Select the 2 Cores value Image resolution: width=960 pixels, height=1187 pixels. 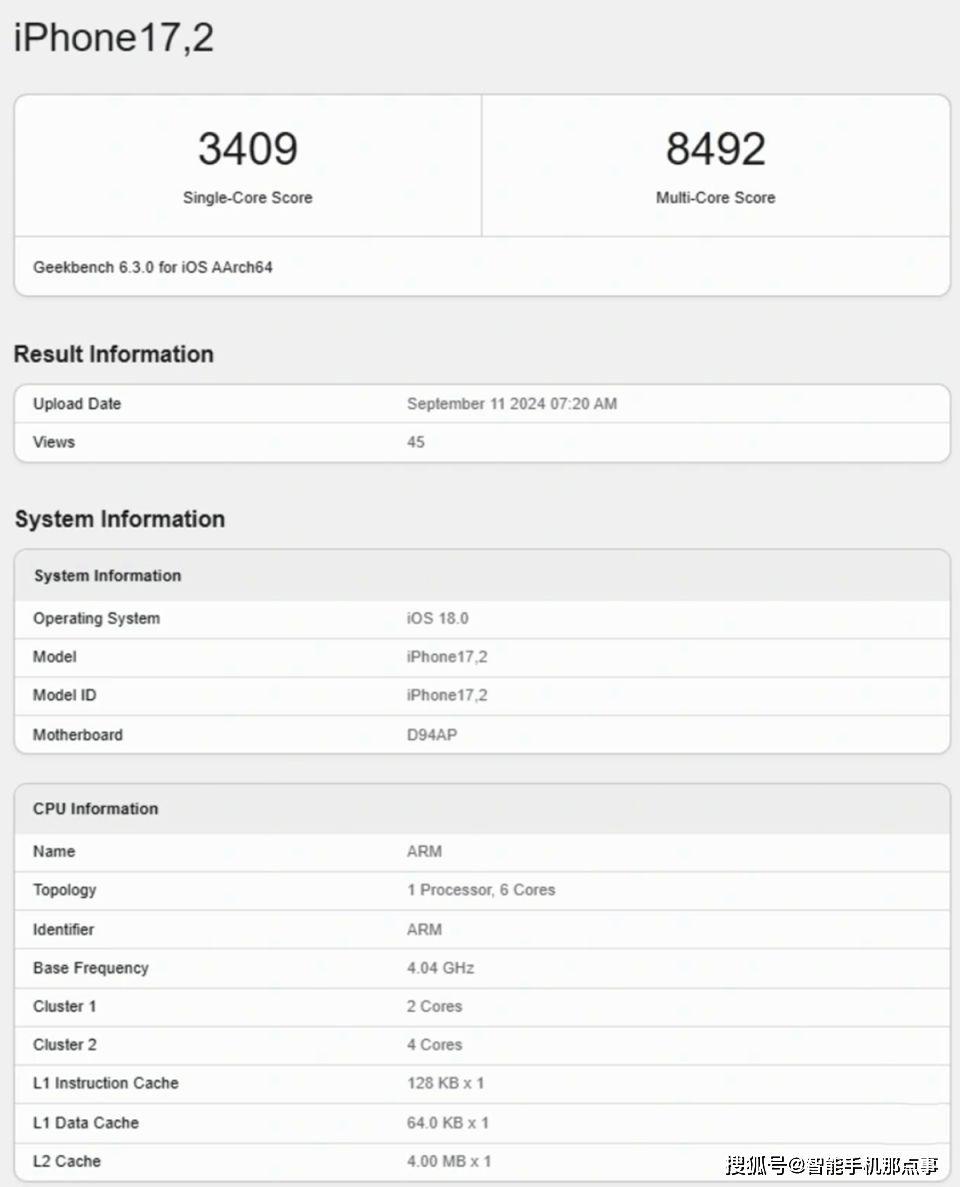[435, 1006]
